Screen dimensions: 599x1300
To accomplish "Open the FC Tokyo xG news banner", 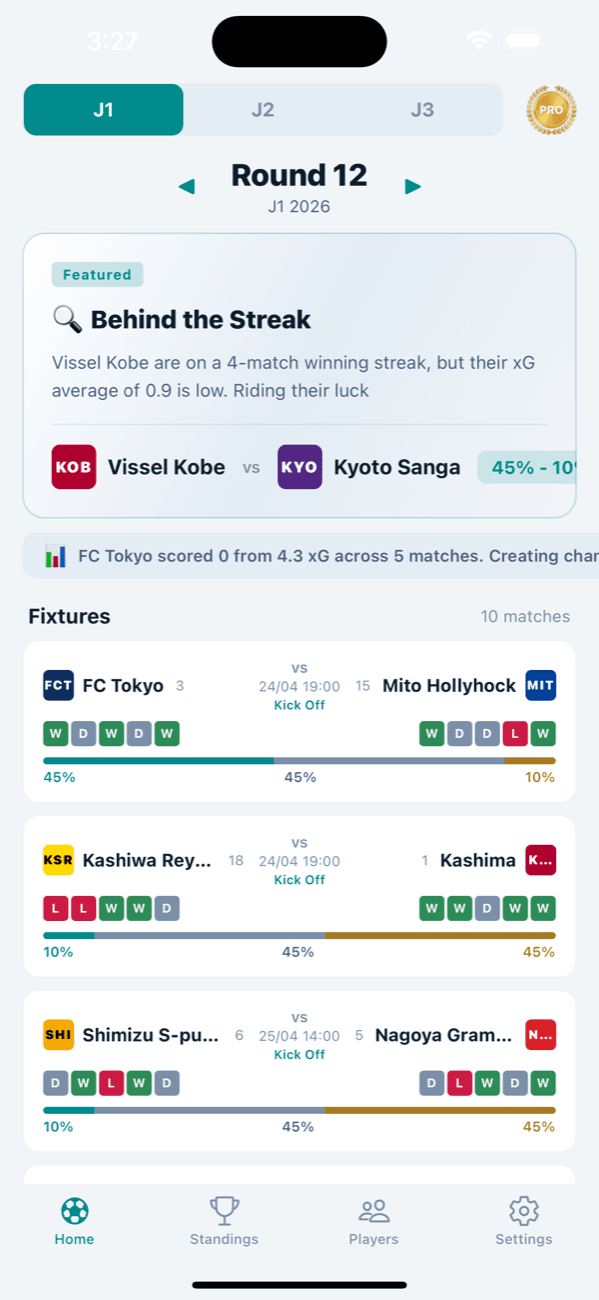I will click(299, 555).
